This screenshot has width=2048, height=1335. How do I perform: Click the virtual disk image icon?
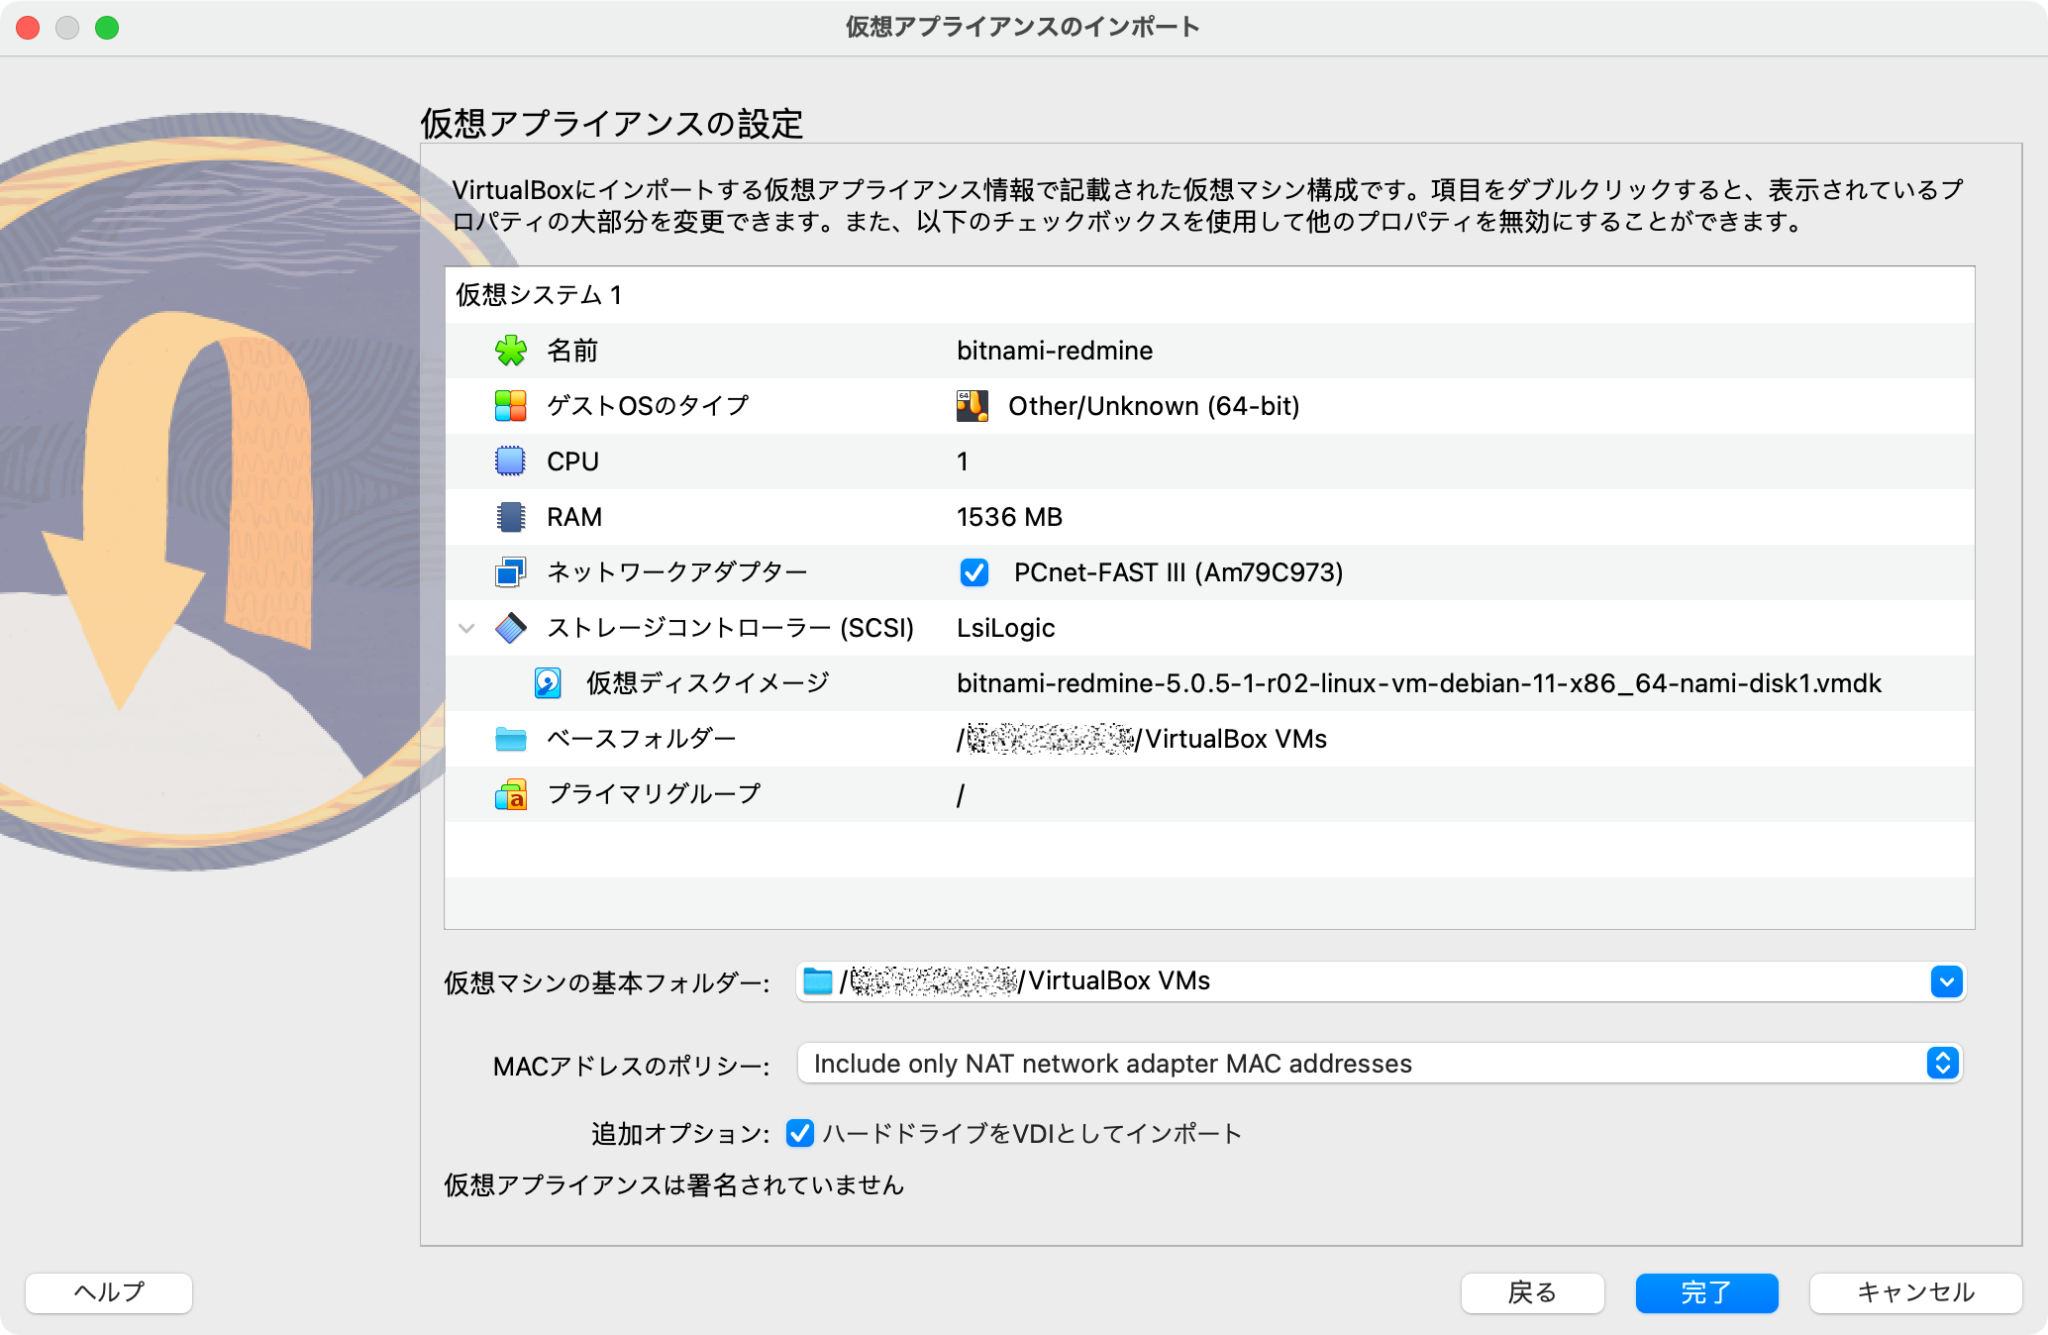click(545, 684)
